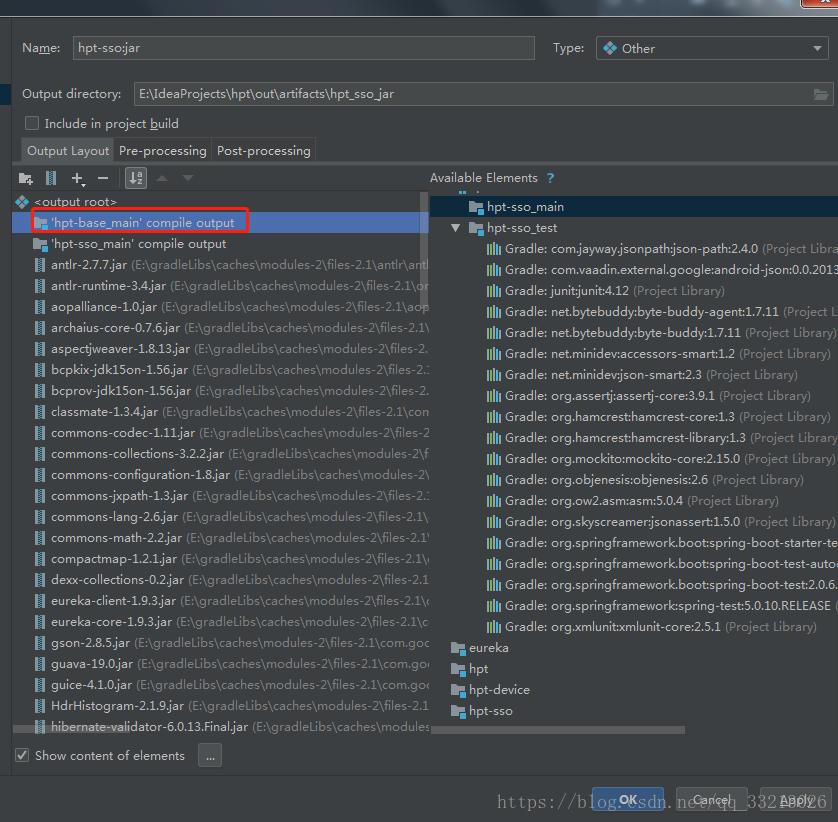
Task: Select 'hpt-sso_main' compile output row
Action: point(220,244)
